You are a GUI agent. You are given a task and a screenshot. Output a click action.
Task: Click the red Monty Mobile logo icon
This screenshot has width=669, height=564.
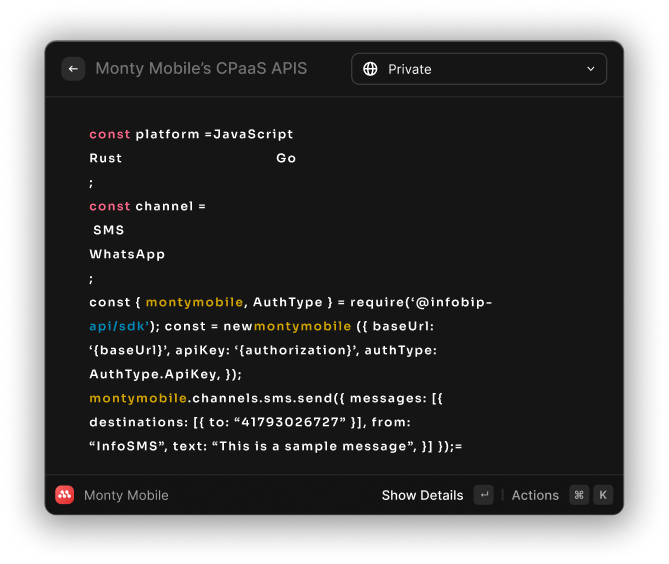65,495
